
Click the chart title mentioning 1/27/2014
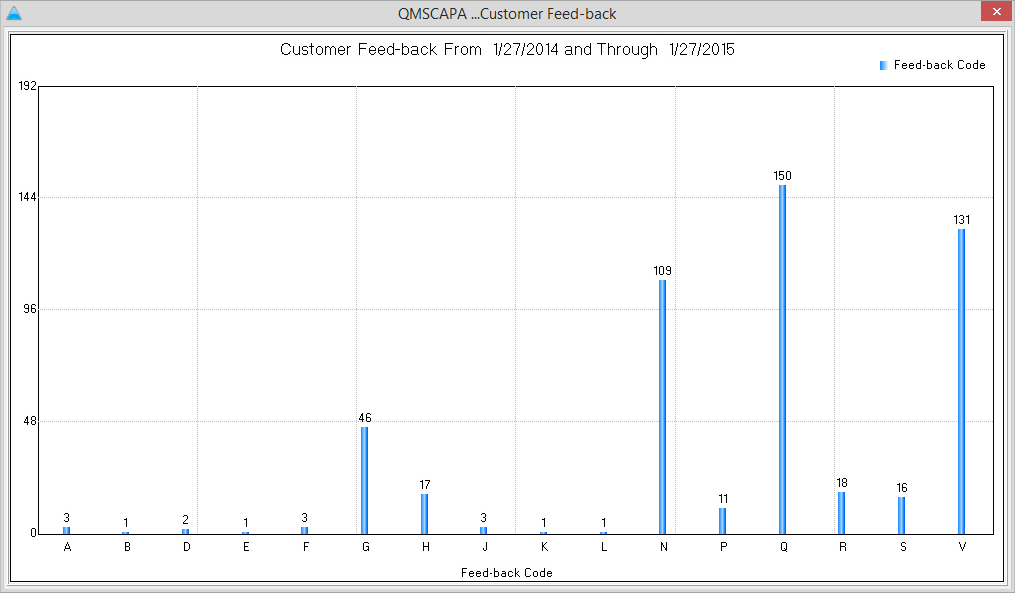(507, 48)
